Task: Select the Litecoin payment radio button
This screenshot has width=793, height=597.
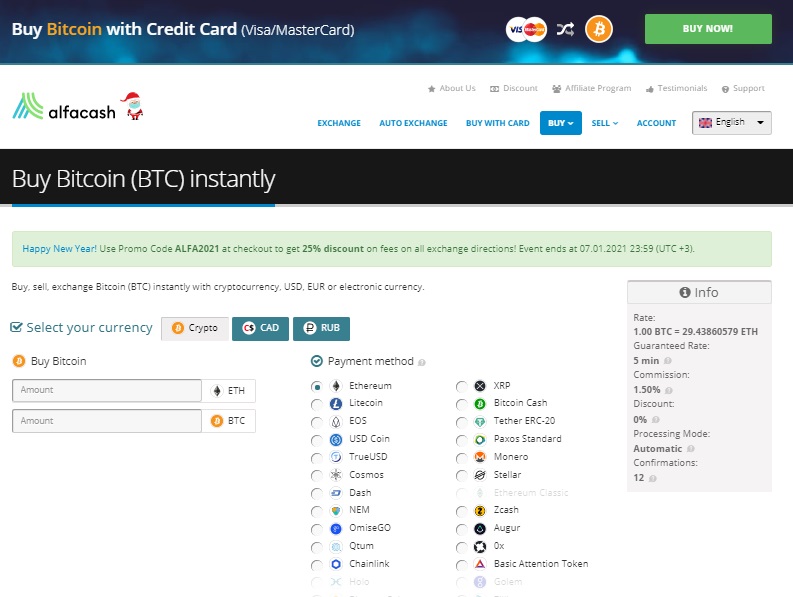Action: pyautogui.click(x=317, y=404)
